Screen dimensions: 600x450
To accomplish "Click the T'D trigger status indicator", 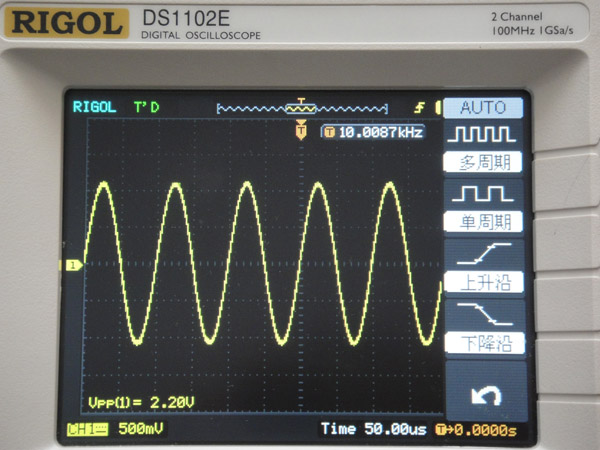I will pos(147,107).
